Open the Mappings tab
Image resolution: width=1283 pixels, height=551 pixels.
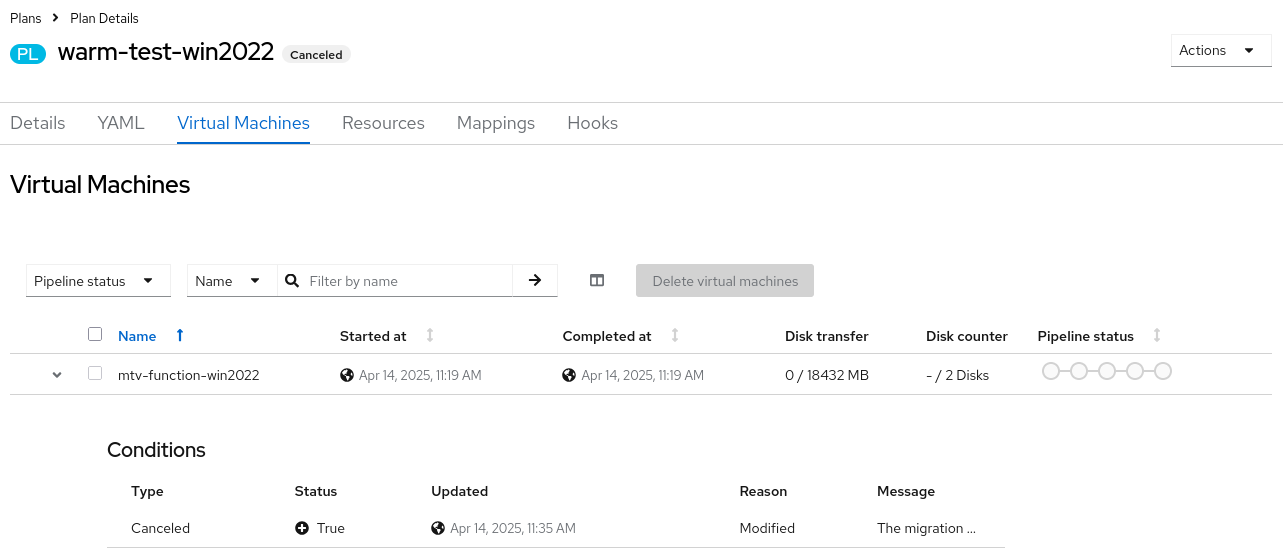[496, 123]
